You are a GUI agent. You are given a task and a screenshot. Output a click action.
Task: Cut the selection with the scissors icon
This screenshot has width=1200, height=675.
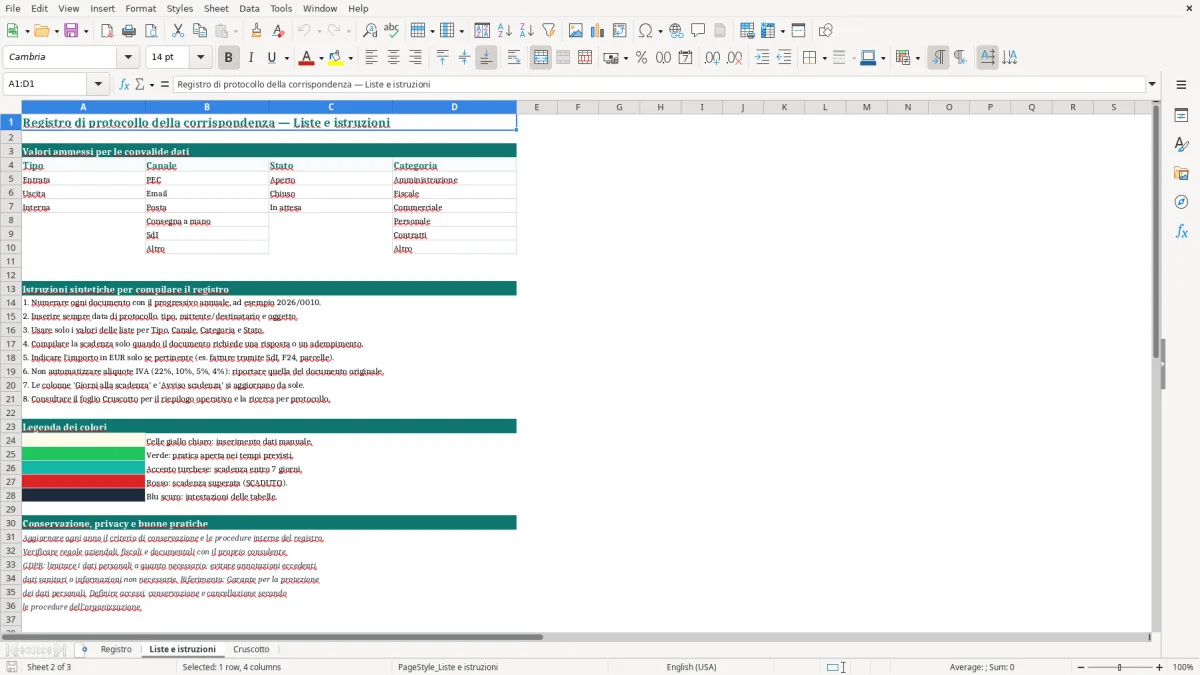pos(178,31)
